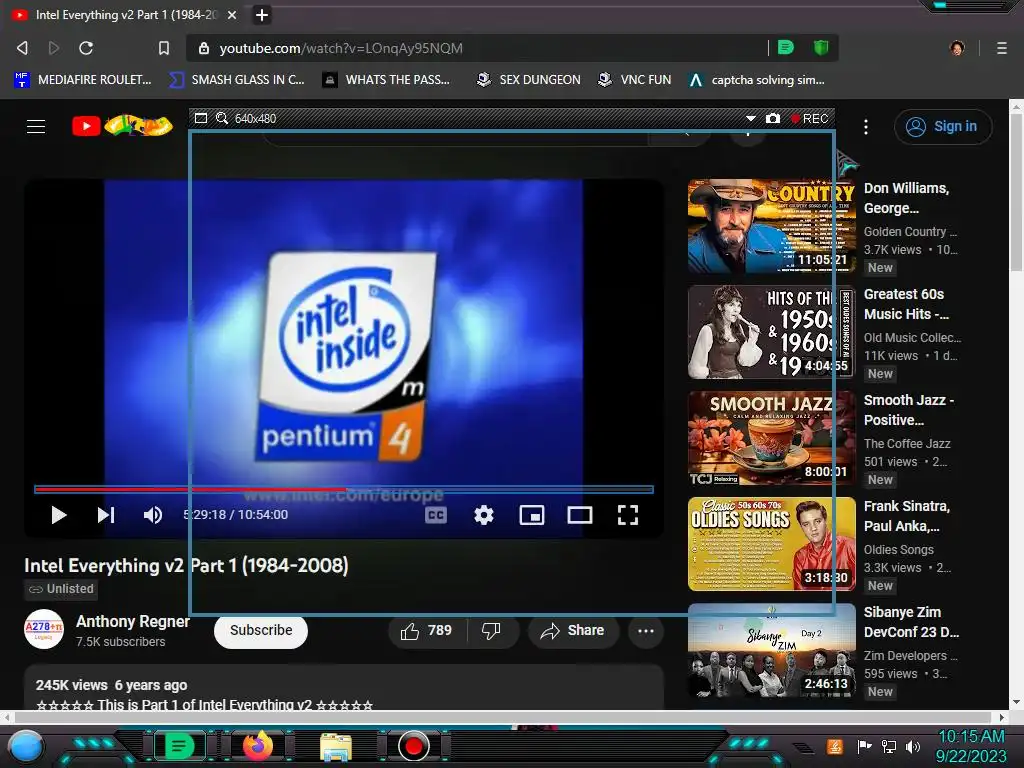The image size is (1024, 768).
Task: Enable miniplayer mode
Action: coord(532,515)
